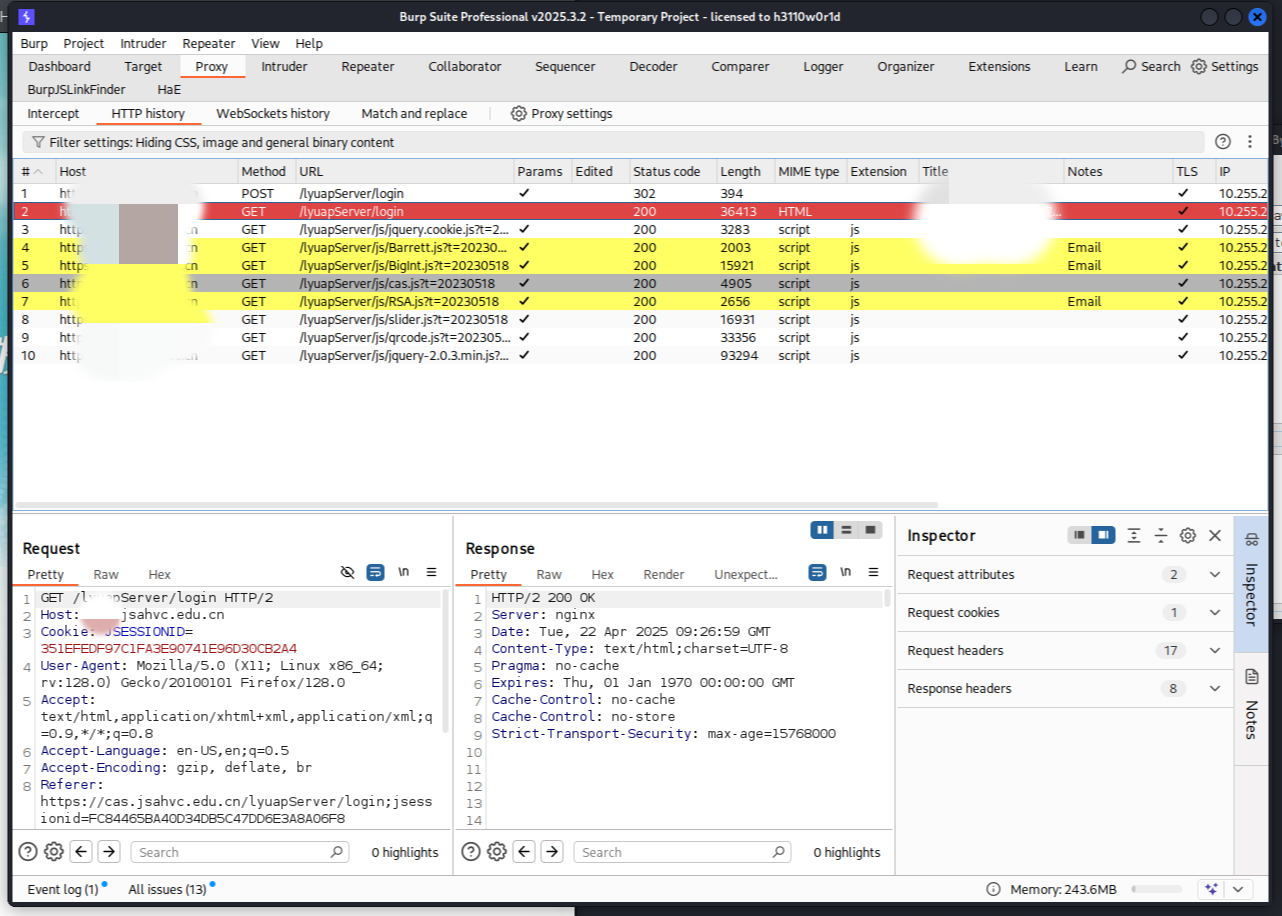This screenshot has width=1282, height=916.
Task: Open Proxy settings
Action: pyautogui.click(x=561, y=114)
